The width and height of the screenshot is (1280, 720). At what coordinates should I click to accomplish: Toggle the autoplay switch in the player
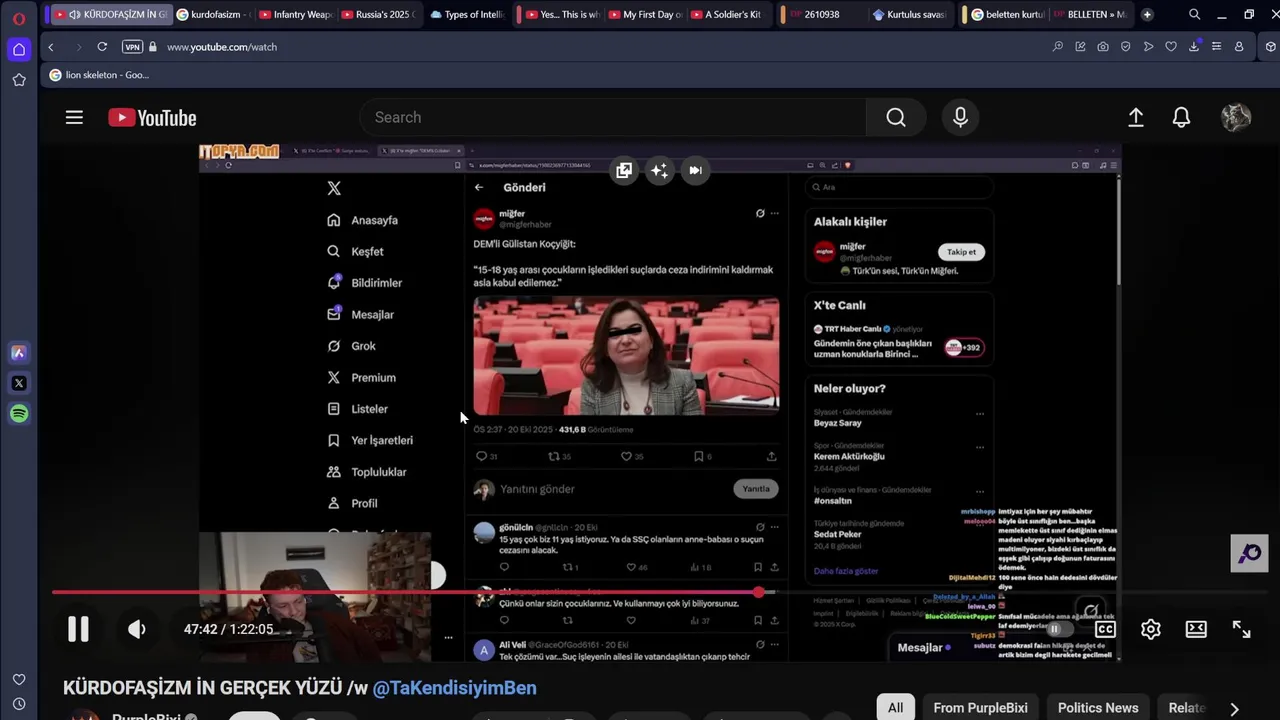tap(1058, 629)
